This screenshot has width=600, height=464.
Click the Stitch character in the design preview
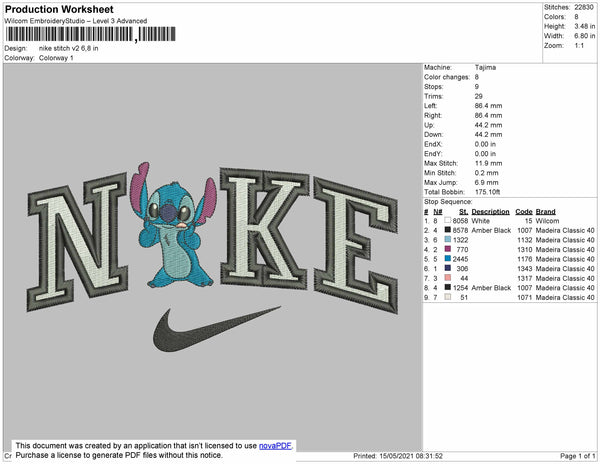point(174,226)
